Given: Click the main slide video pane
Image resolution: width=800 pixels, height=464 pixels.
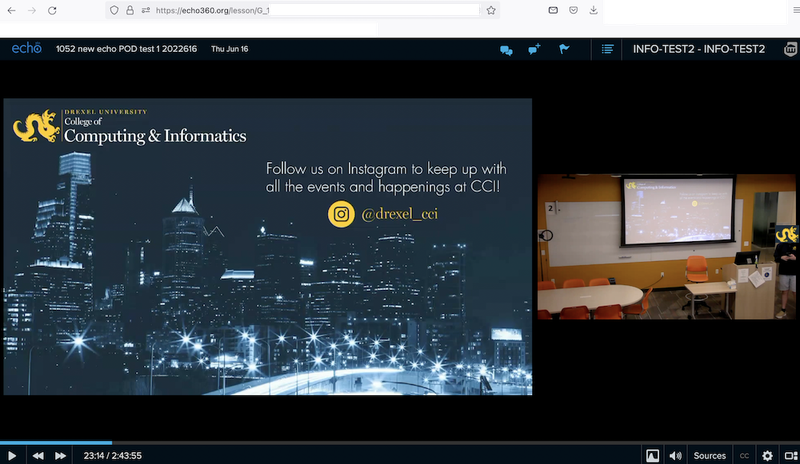Looking at the screenshot, I should [x=268, y=247].
